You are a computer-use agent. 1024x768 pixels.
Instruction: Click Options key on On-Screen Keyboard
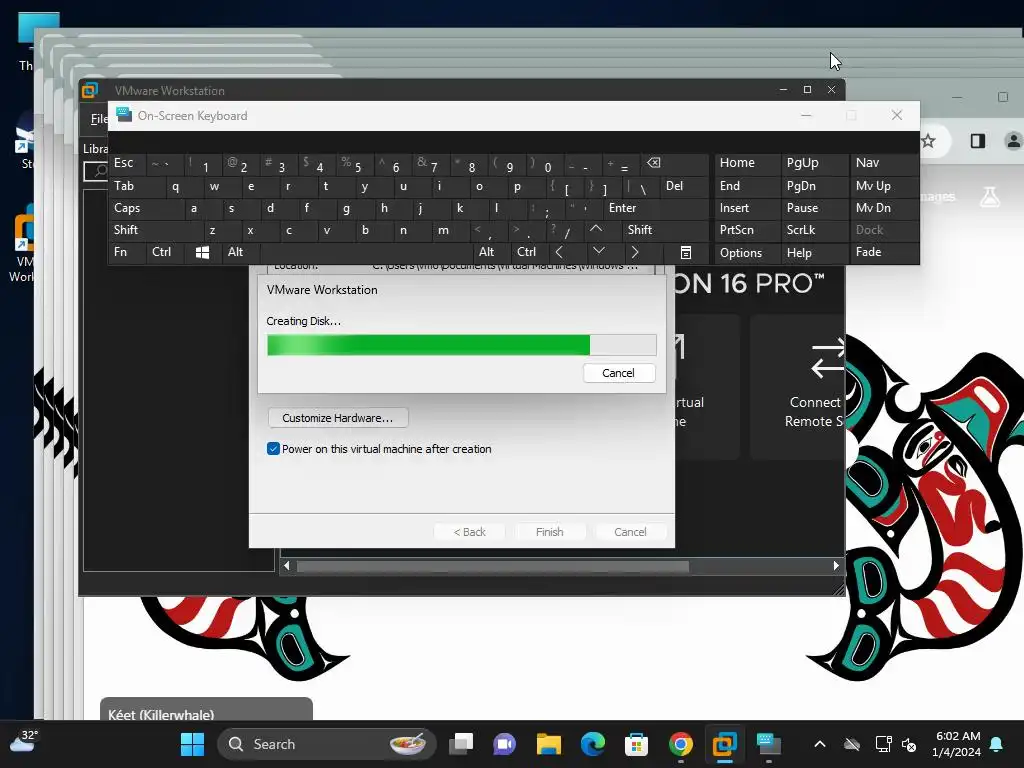(747, 252)
